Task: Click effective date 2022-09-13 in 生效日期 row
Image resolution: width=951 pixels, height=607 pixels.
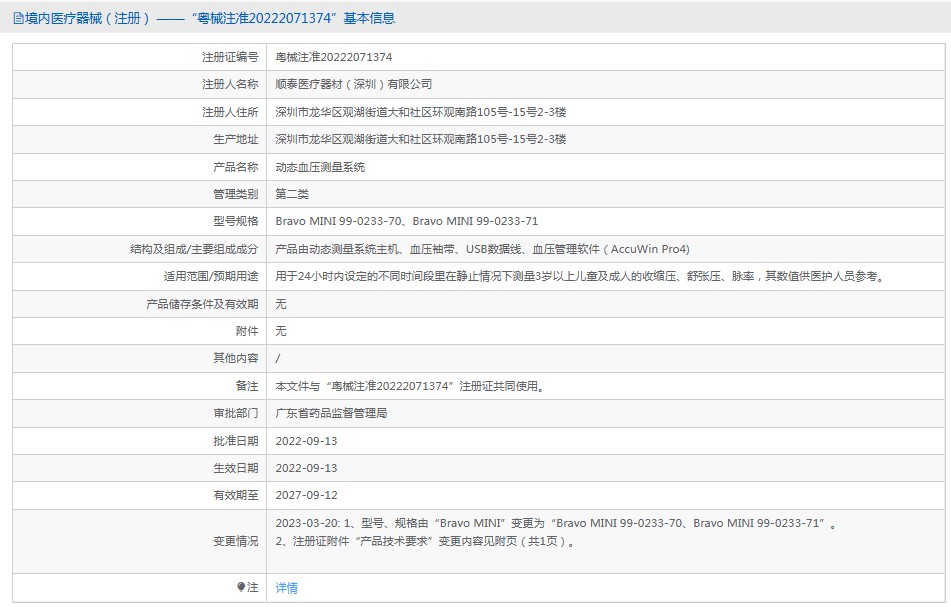Action: (306, 468)
